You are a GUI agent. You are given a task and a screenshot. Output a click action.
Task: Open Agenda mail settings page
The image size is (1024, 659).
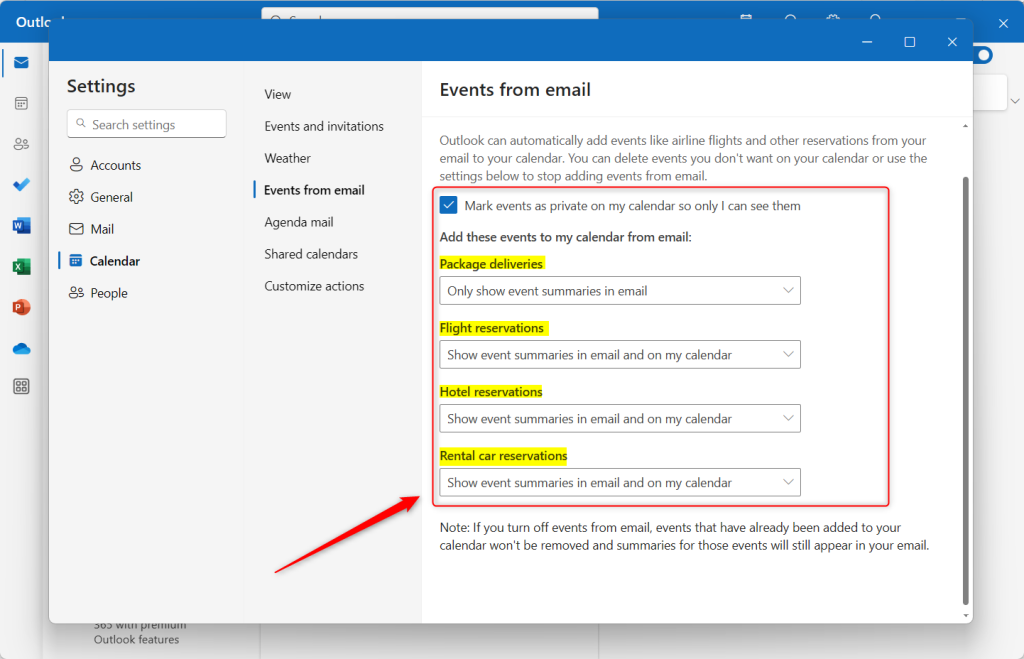[298, 222]
